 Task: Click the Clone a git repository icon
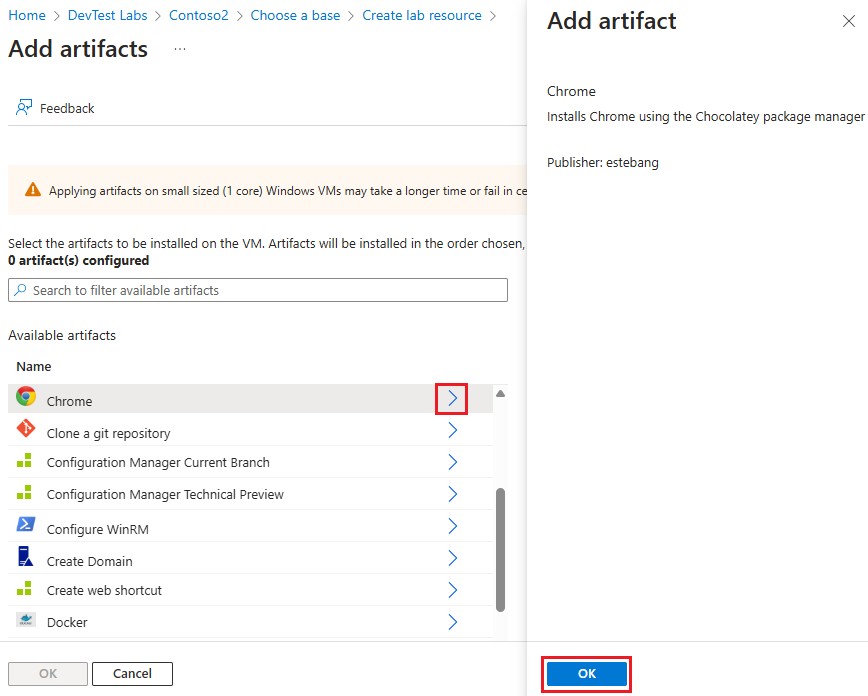(25, 429)
